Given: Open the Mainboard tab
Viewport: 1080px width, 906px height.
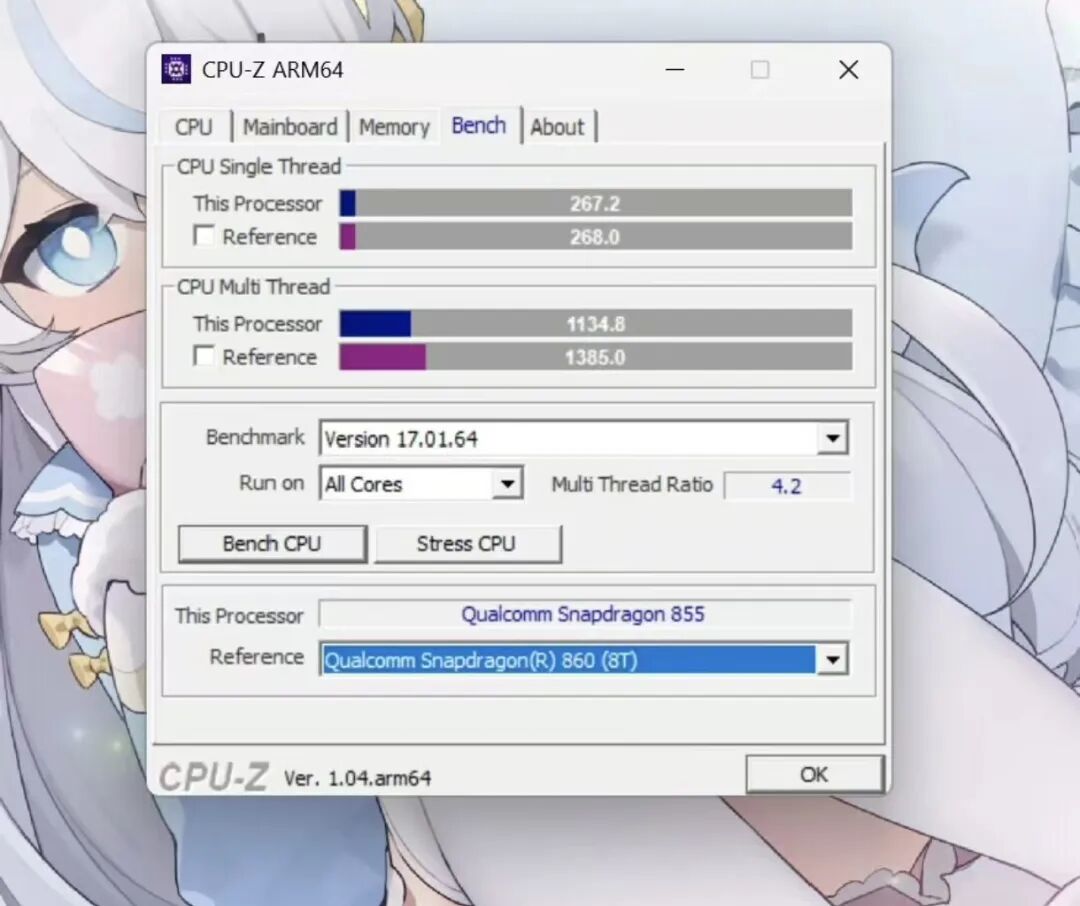Looking at the screenshot, I should point(290,127).
